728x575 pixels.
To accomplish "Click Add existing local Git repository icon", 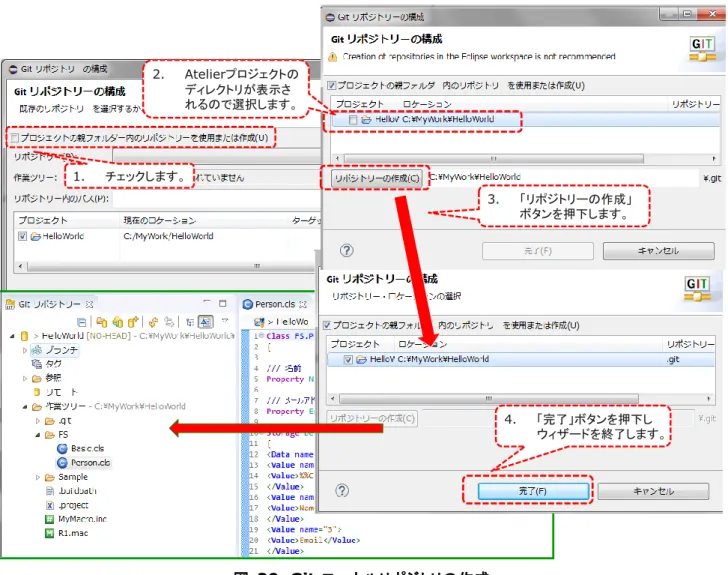I will pos(102,322).
